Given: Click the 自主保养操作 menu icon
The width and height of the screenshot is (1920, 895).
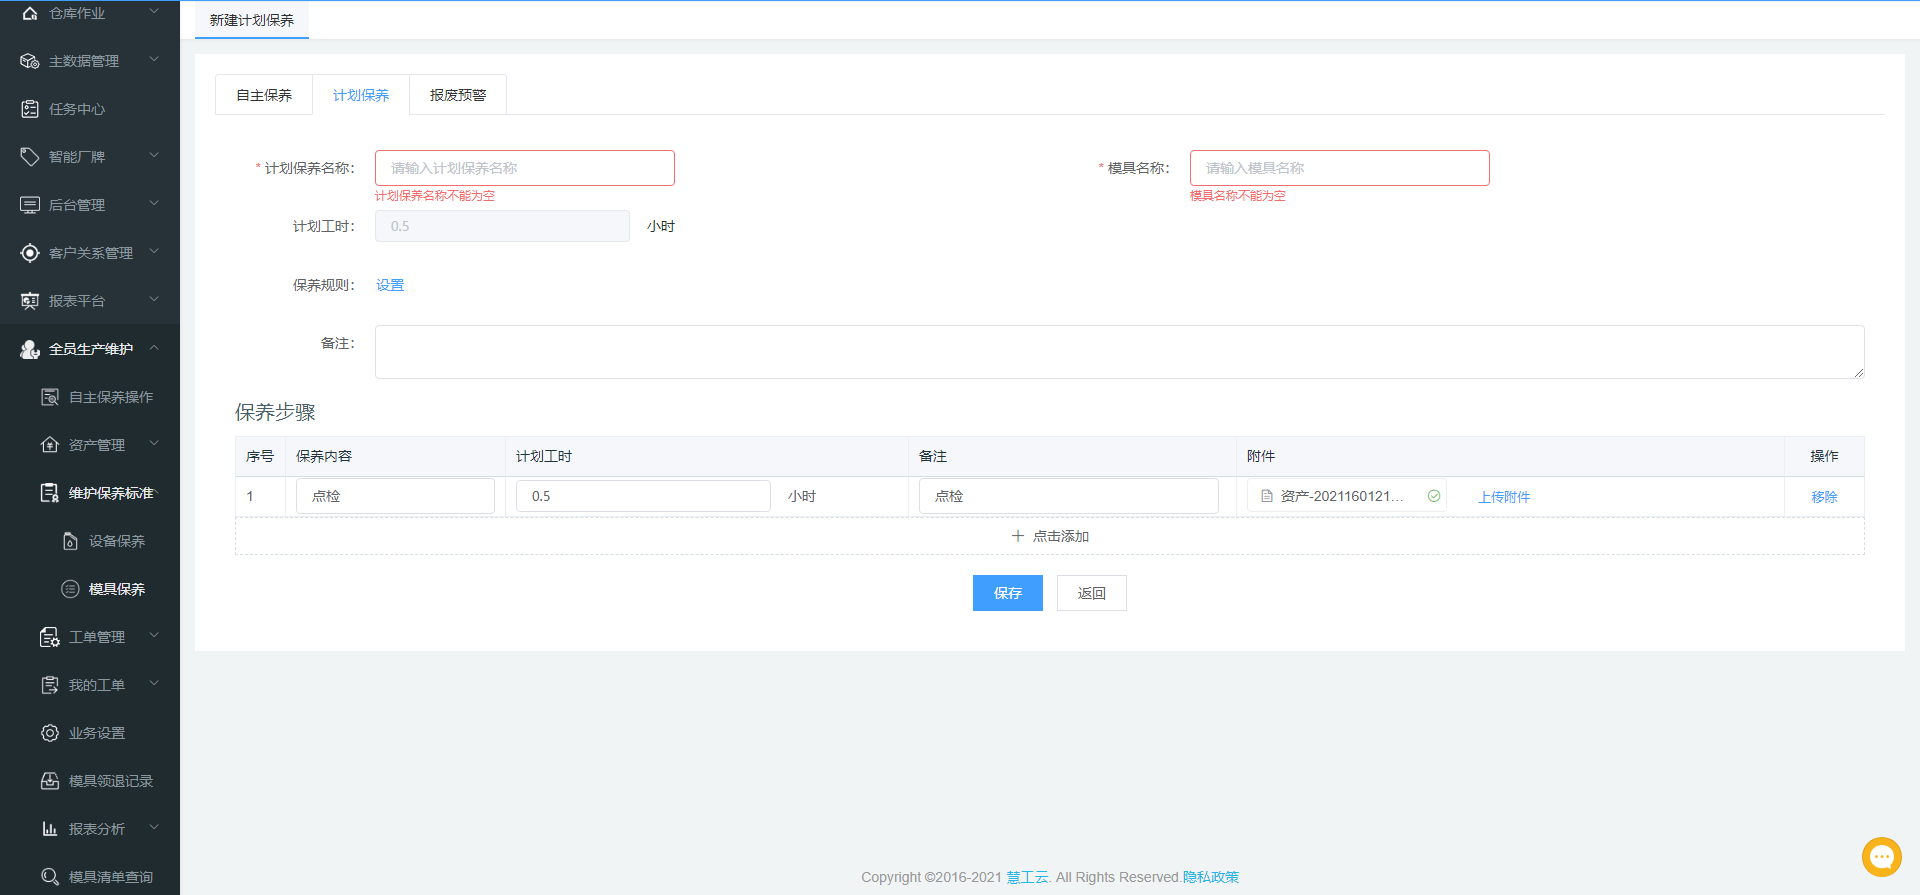Looking at the screenshot, I should tap(50, 397).
